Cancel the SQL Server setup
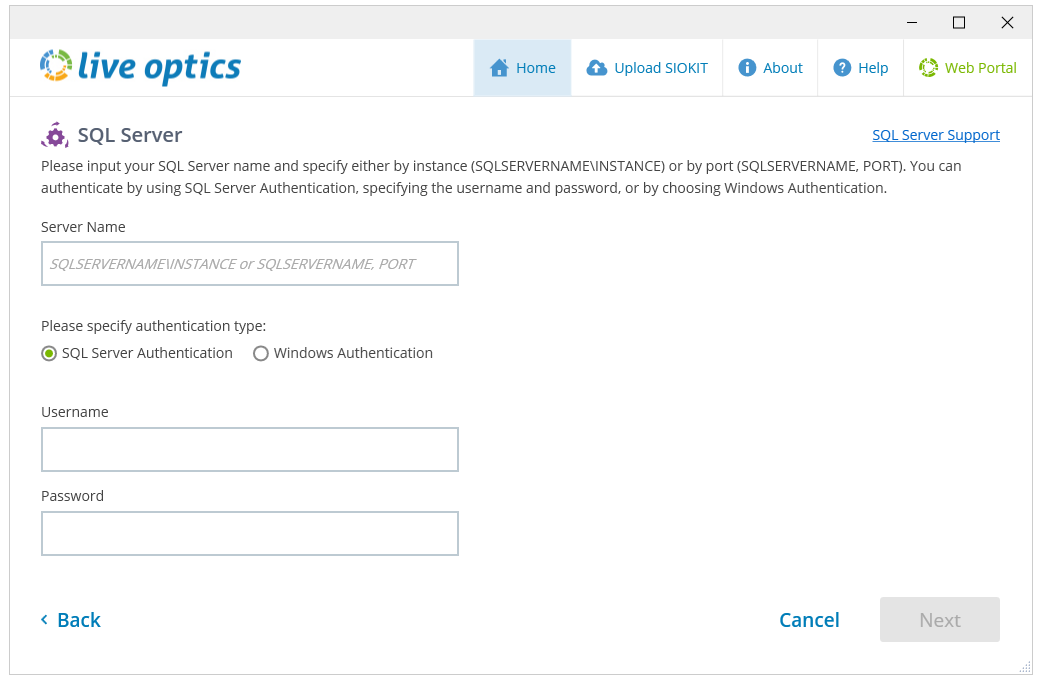 pyautogui.click(x=809, y=620)
